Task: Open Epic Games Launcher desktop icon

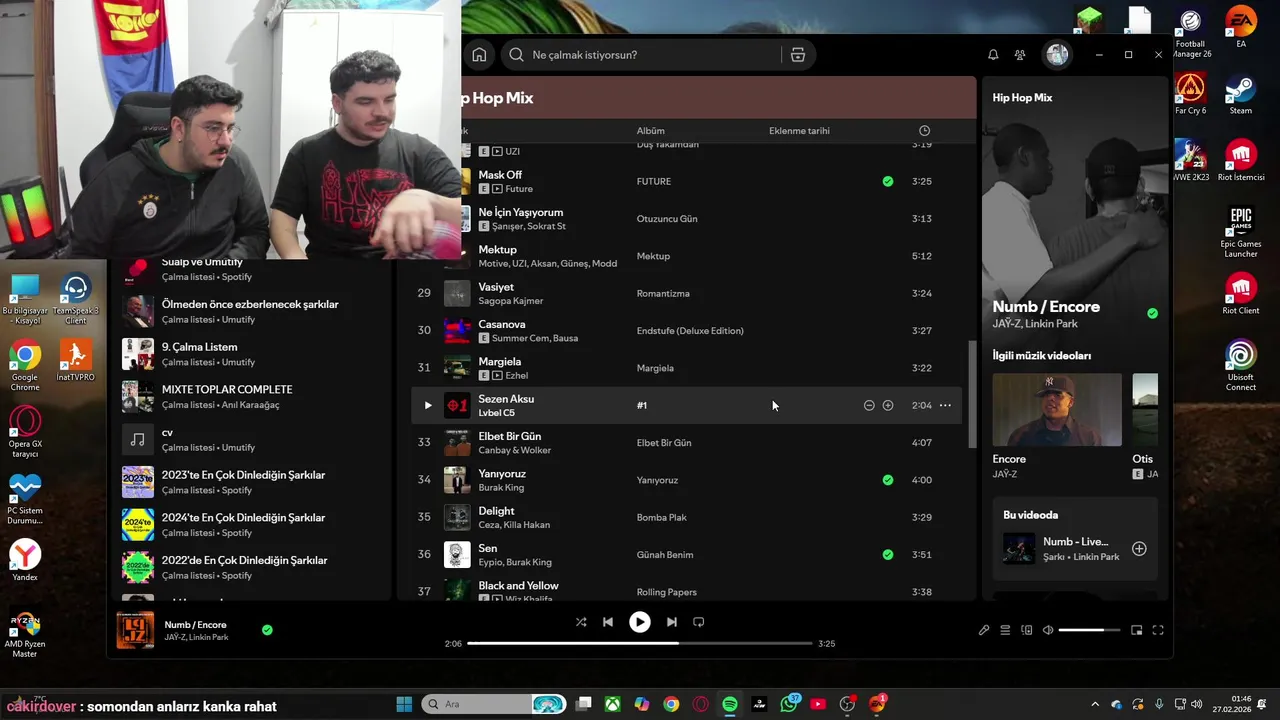Action: (x=1241, y=233)
